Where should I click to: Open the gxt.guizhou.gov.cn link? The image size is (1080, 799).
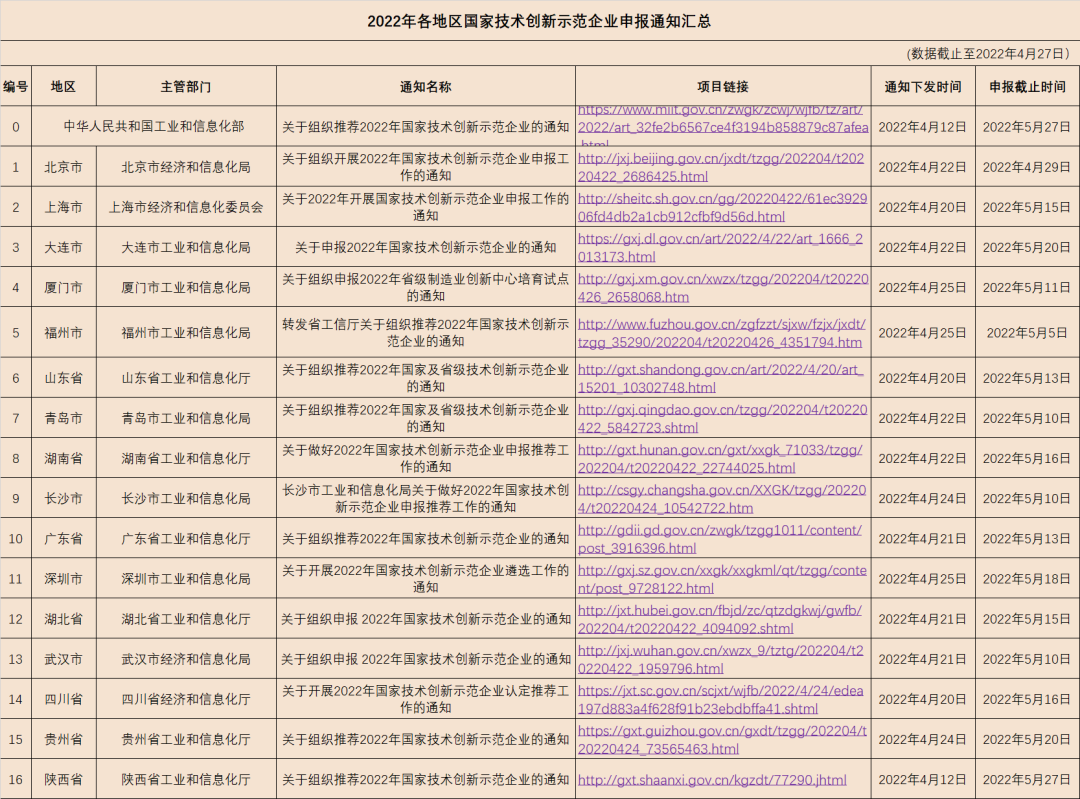722,740
